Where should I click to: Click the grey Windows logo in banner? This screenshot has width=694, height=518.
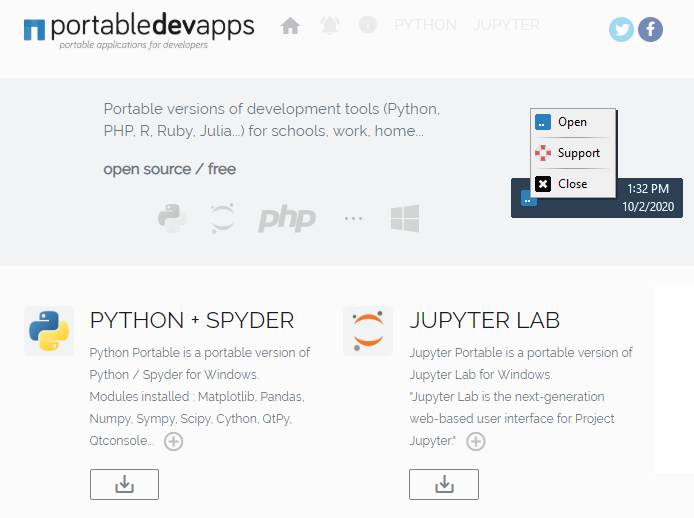405,218
